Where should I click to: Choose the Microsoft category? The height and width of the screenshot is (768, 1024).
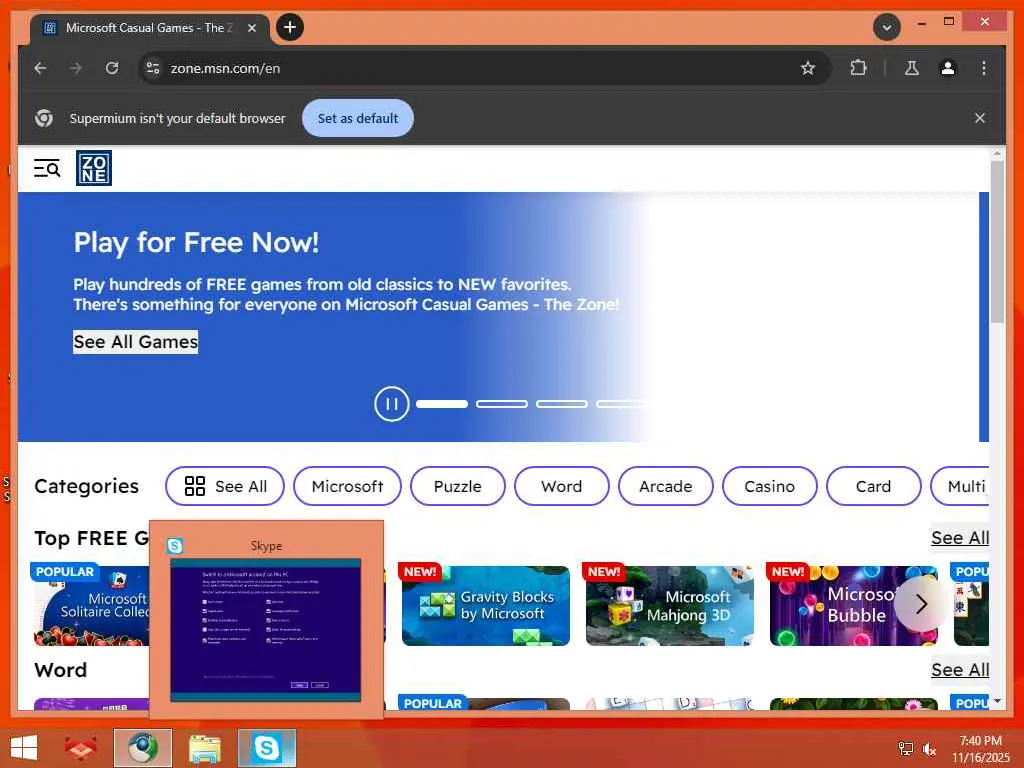click(347, 486)
